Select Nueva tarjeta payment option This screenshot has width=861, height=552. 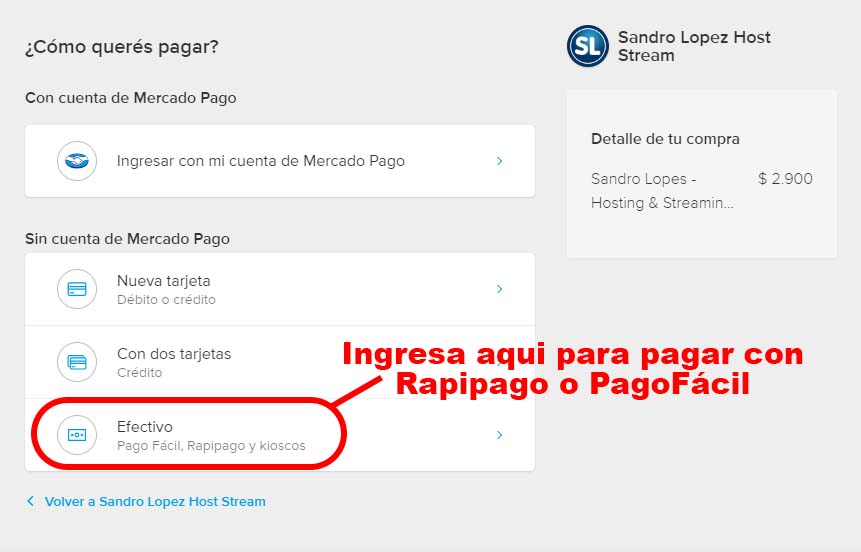tap(280, 289)
